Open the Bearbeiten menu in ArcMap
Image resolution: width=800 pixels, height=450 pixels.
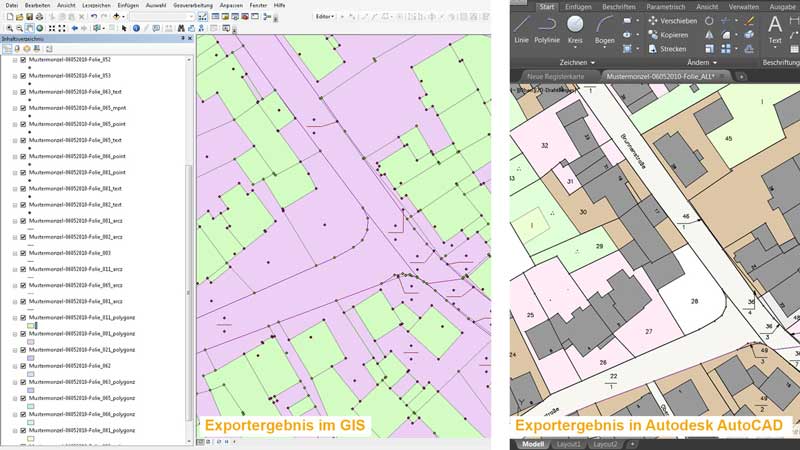pos(37,5)
